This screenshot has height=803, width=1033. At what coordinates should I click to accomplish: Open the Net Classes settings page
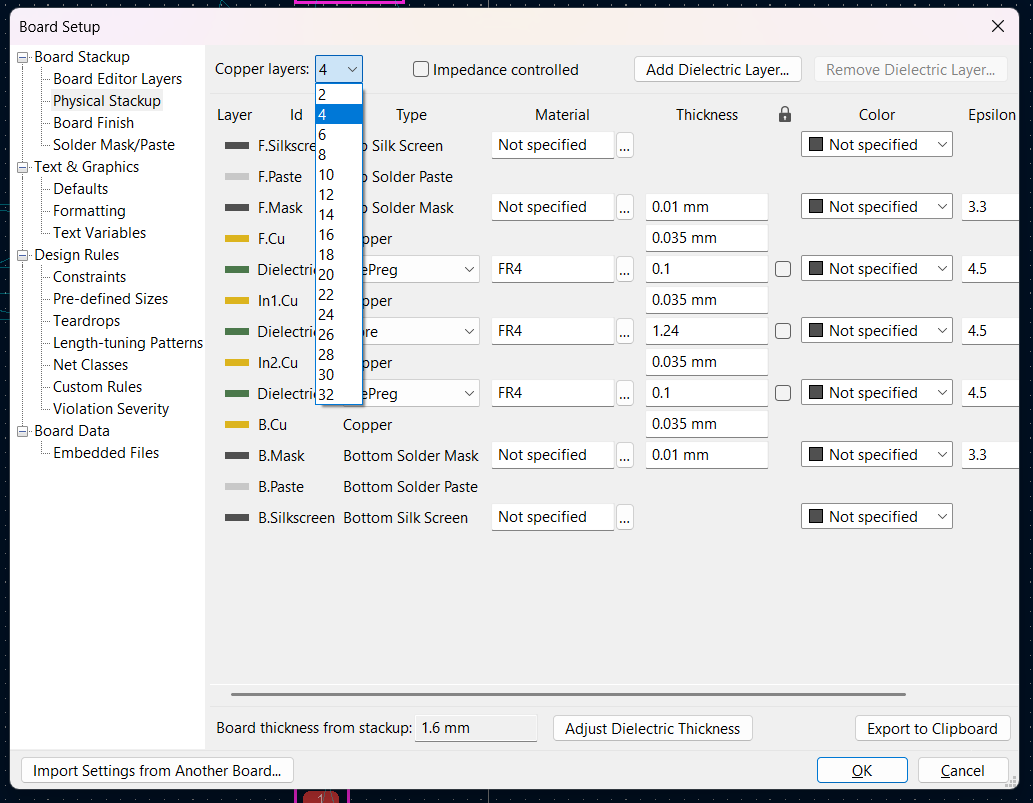(x=90, y=365)
